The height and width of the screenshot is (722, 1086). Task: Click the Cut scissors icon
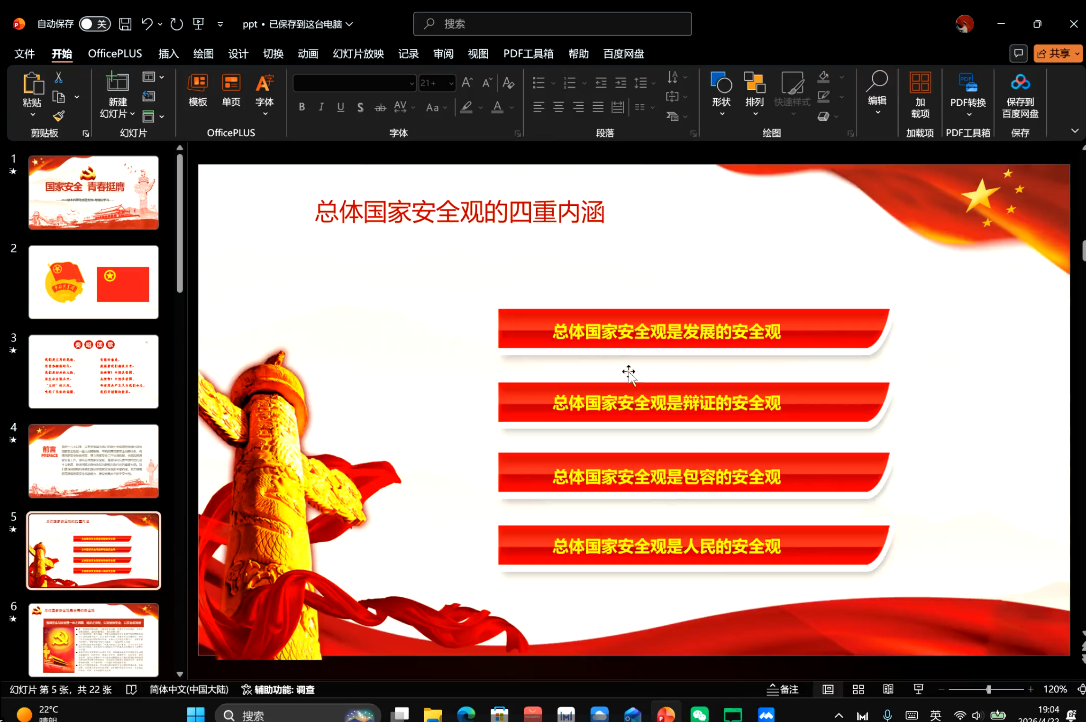click(x=59, y=78)
